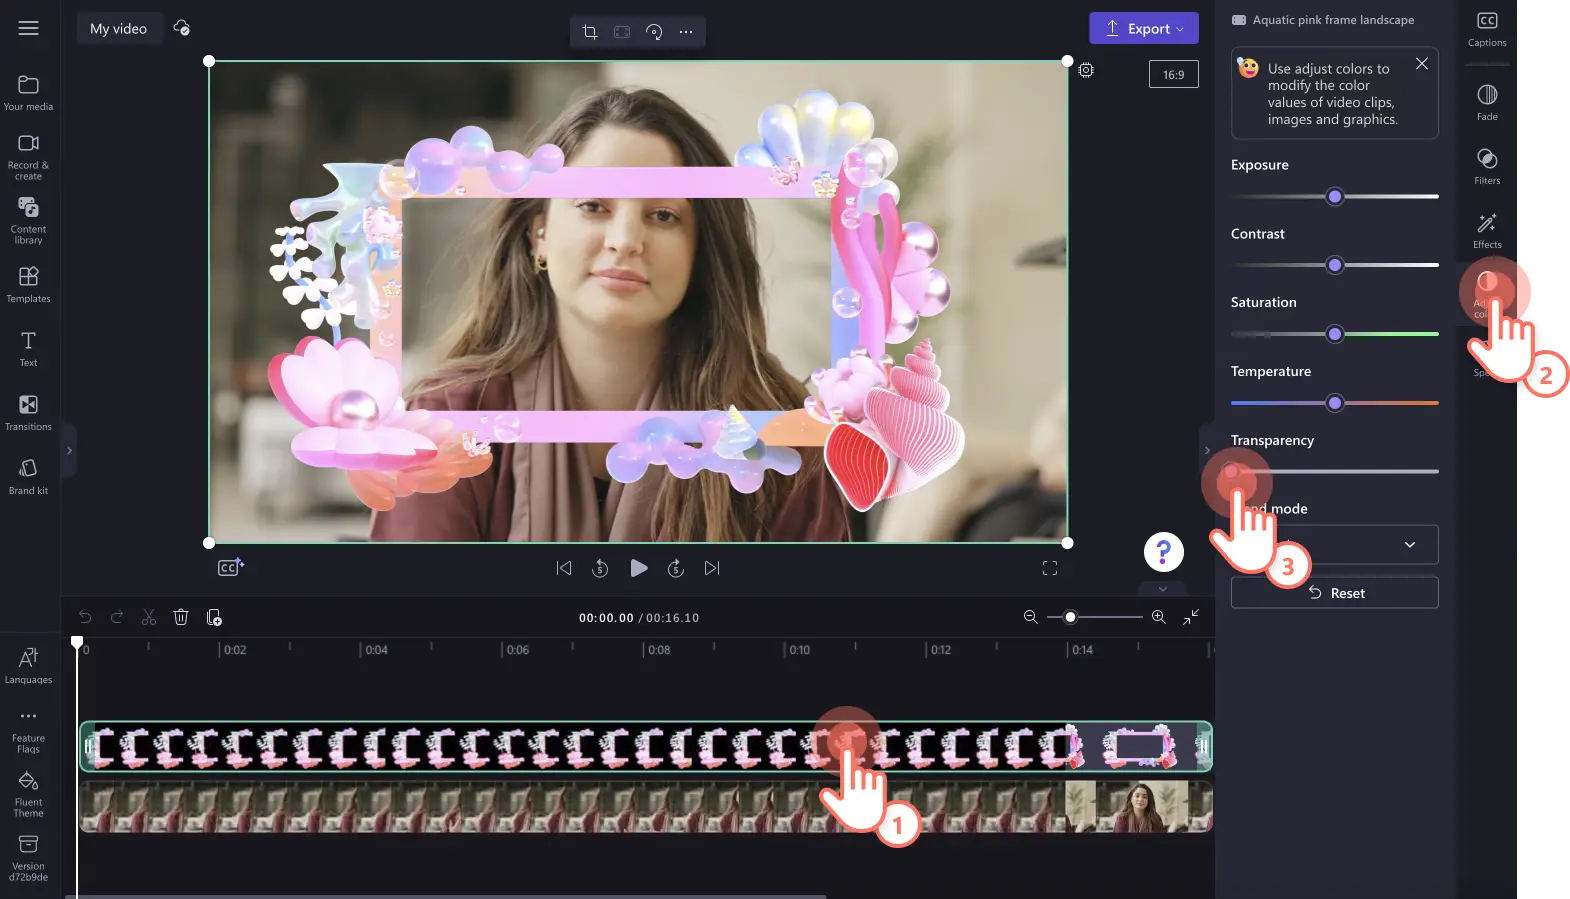The width and height of the screenshot is (1570, 899).
Task: Open Captions tab in property panel
Action: (1487, 29)
